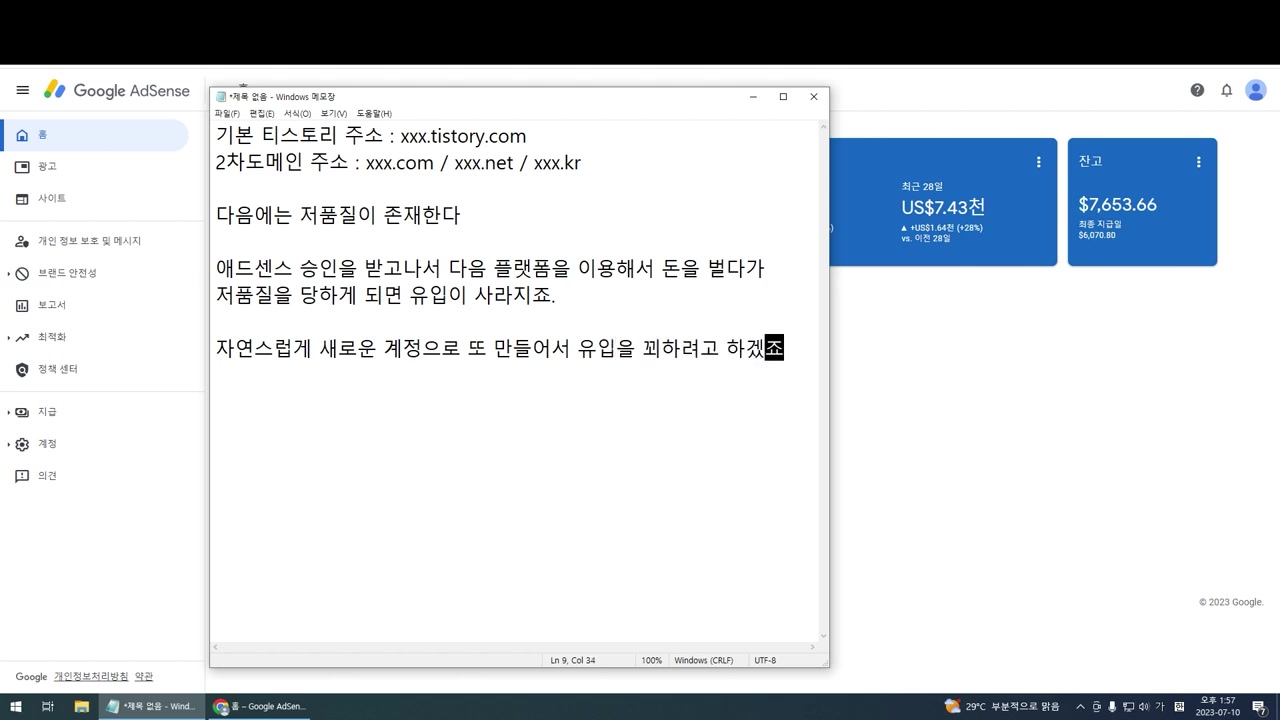Open Notepad 서식(O) menu
Viewport: 1280px width, 720px height.
297,114
